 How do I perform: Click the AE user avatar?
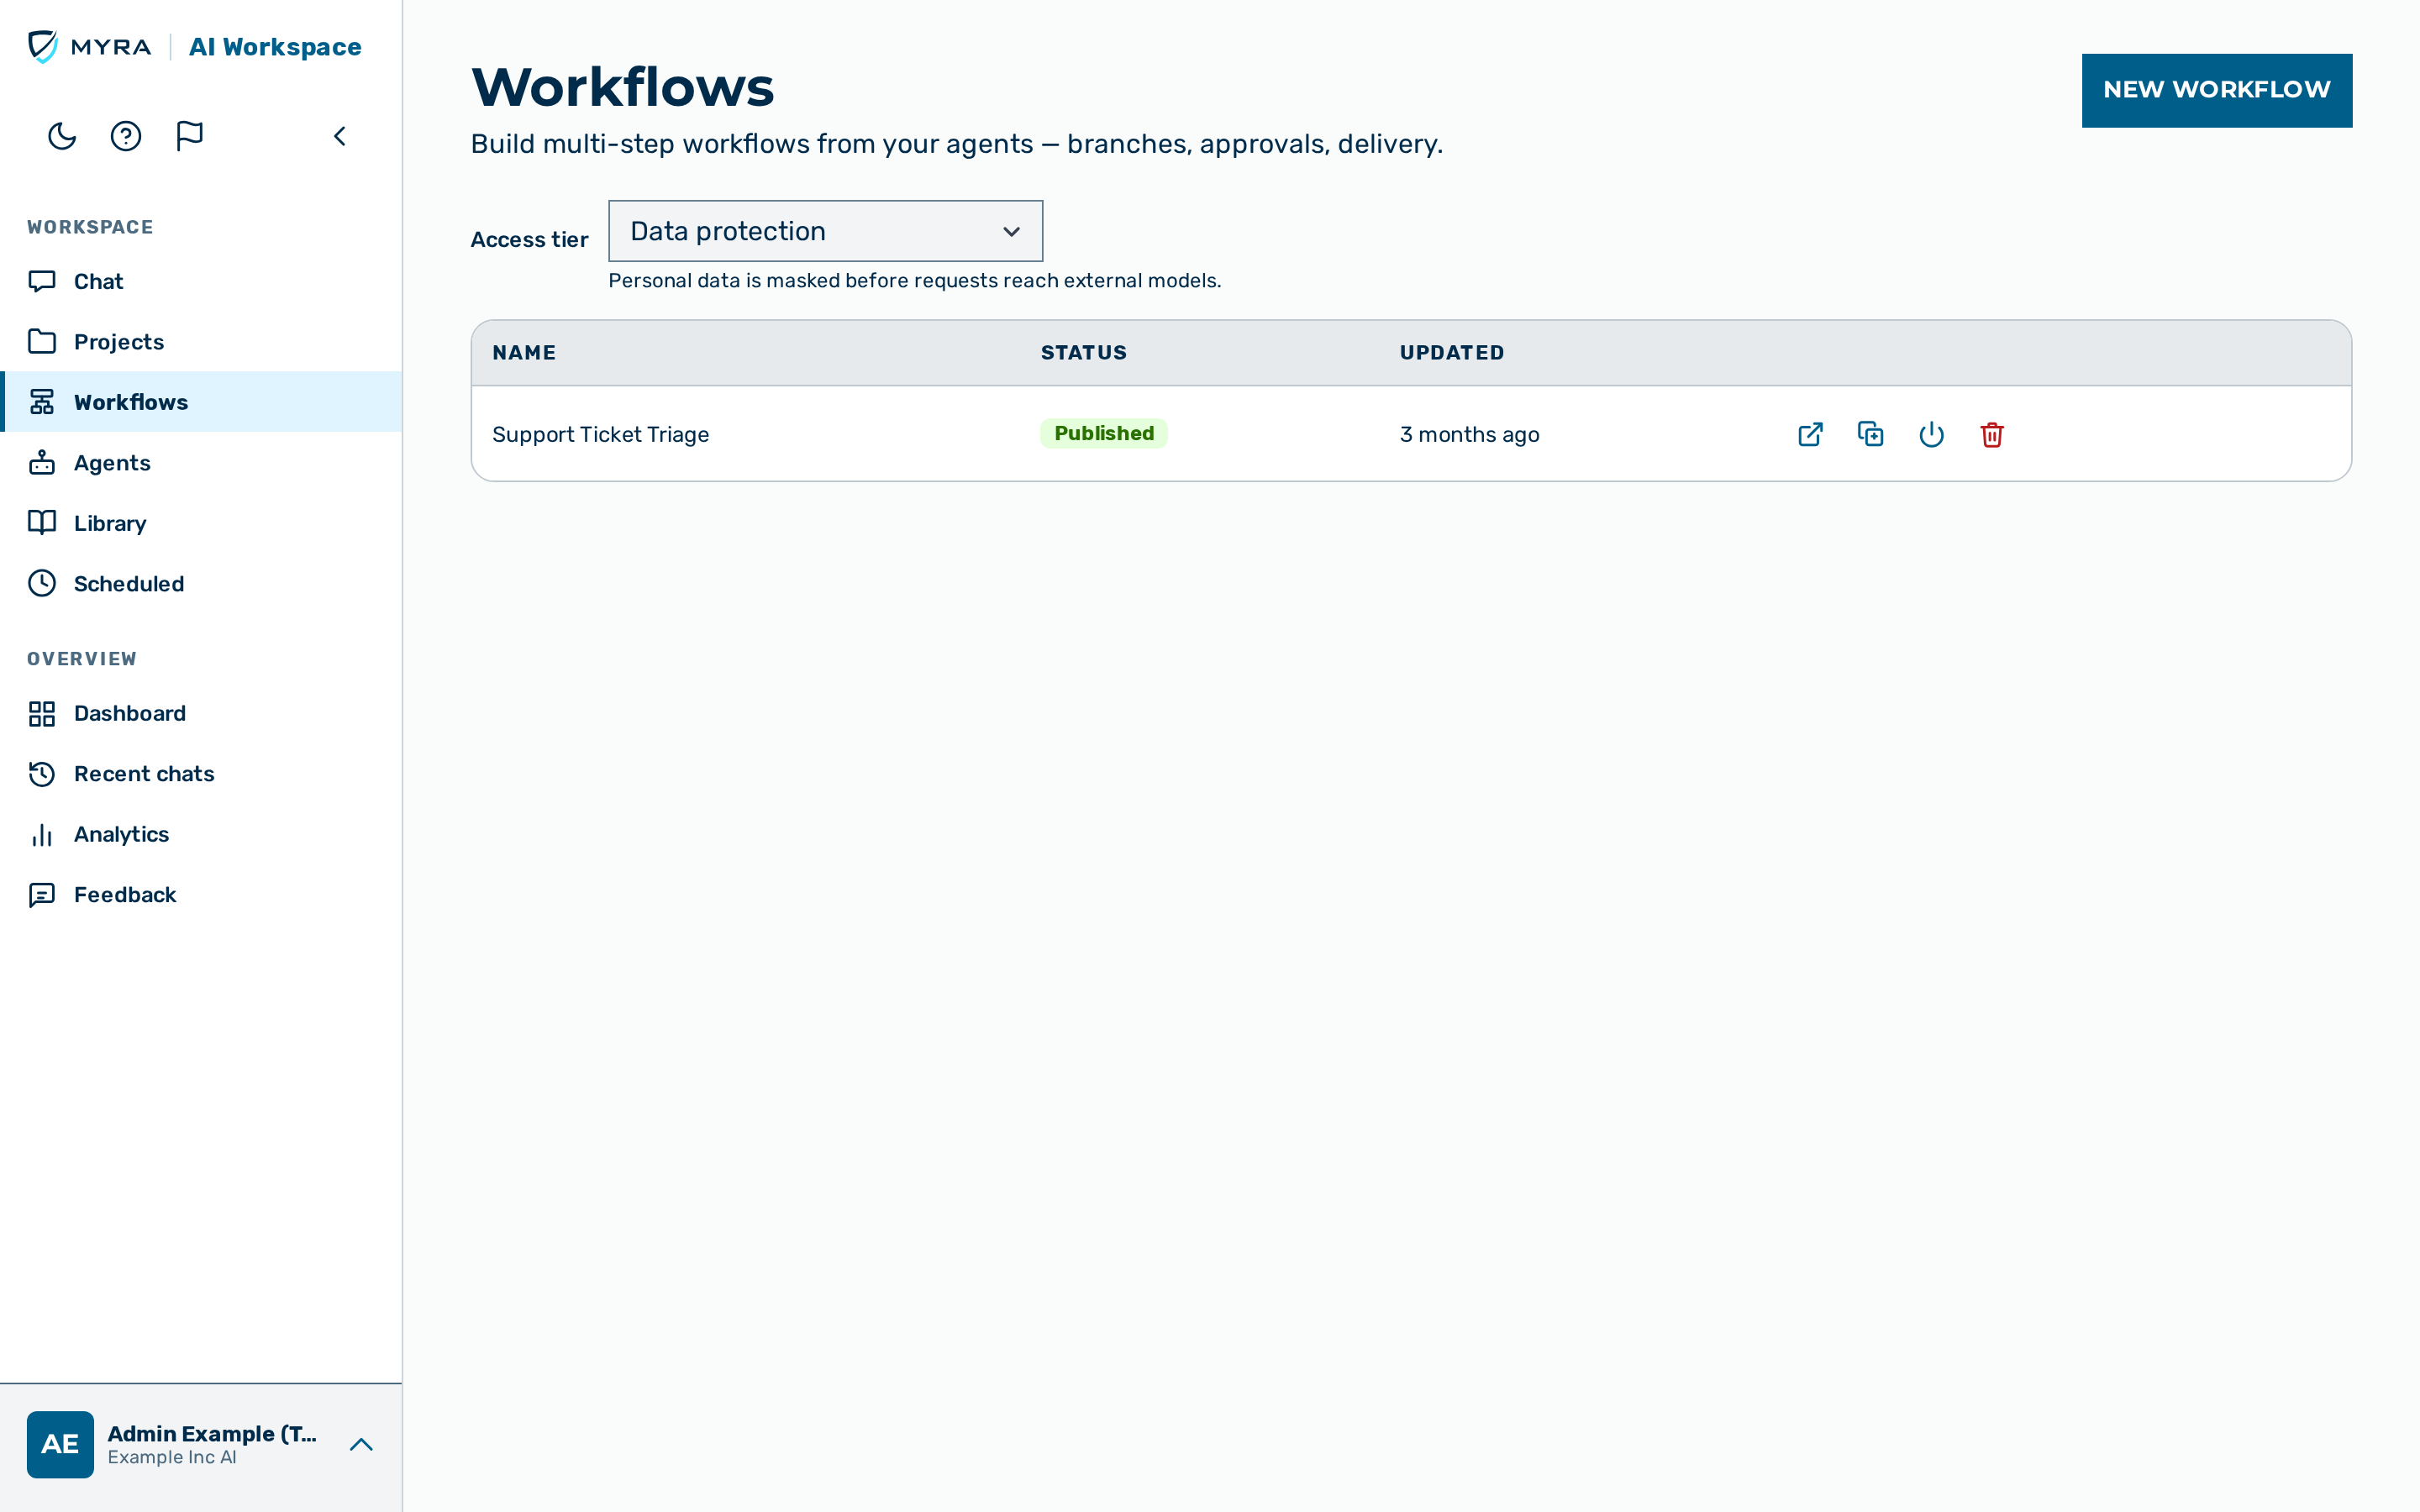(60, 1445)
